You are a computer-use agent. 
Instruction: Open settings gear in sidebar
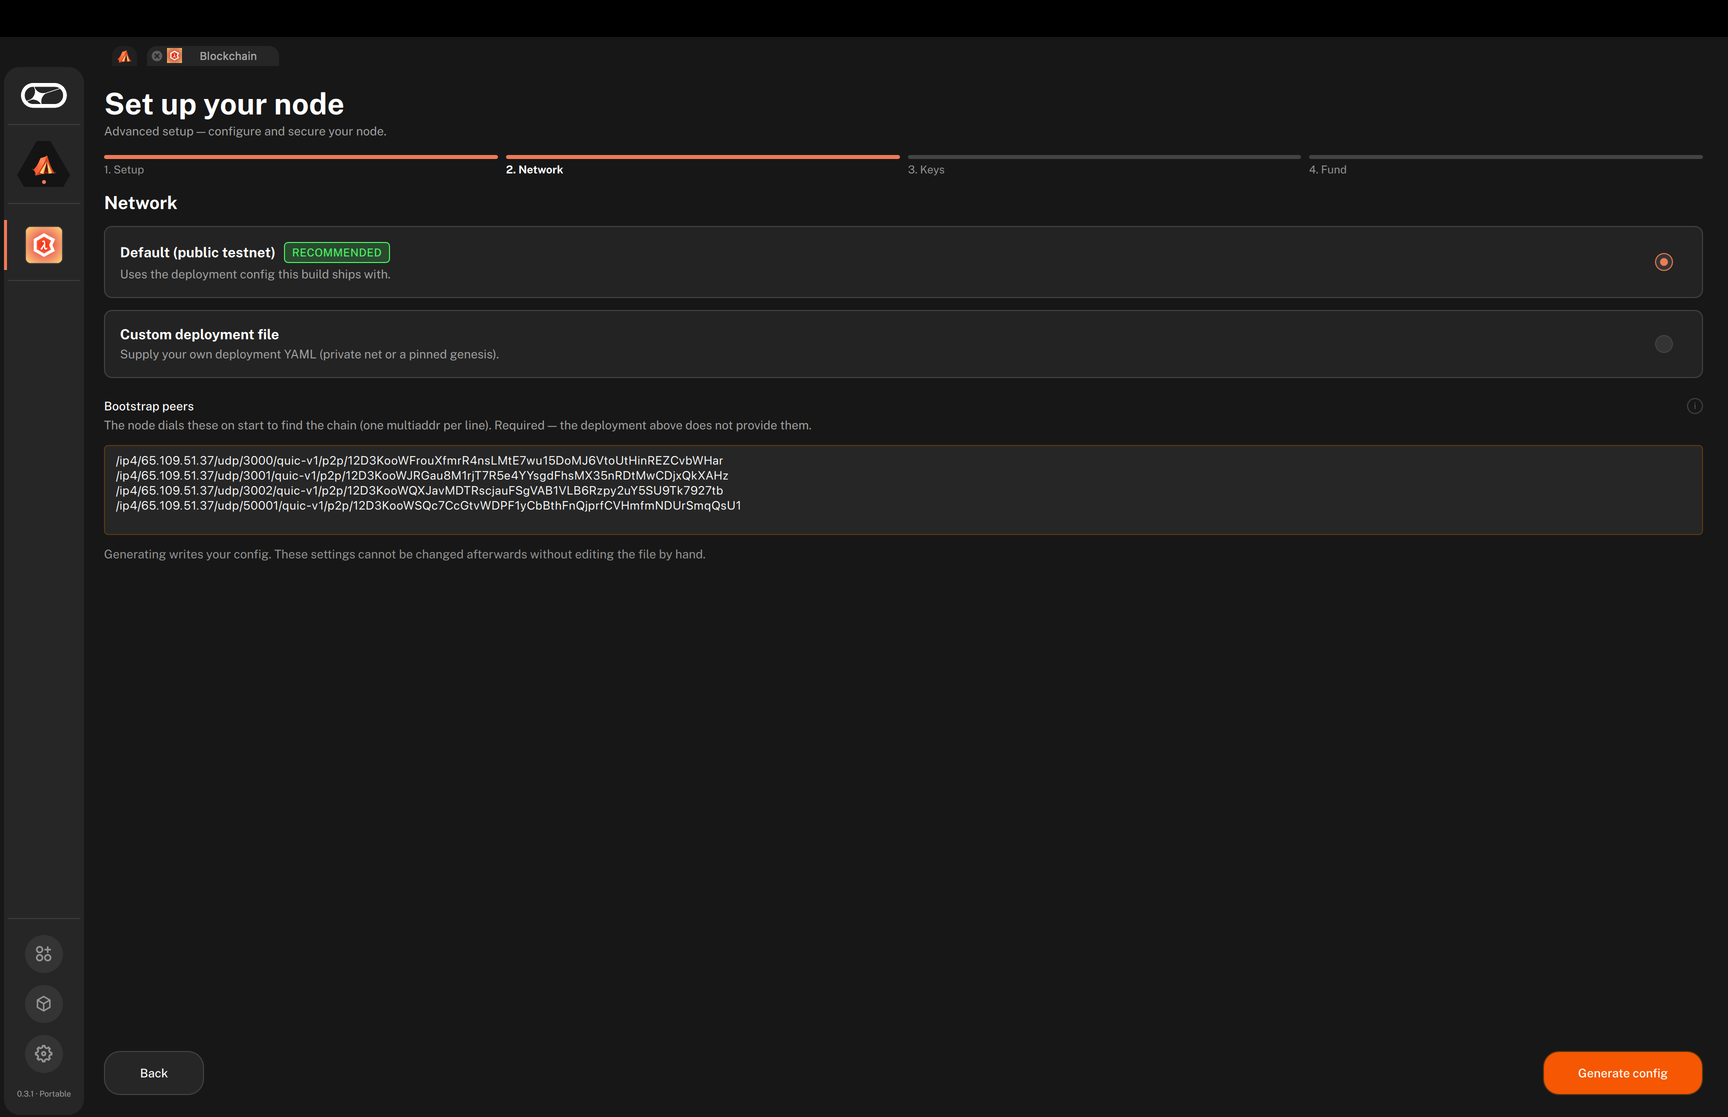pos(44,1054)
